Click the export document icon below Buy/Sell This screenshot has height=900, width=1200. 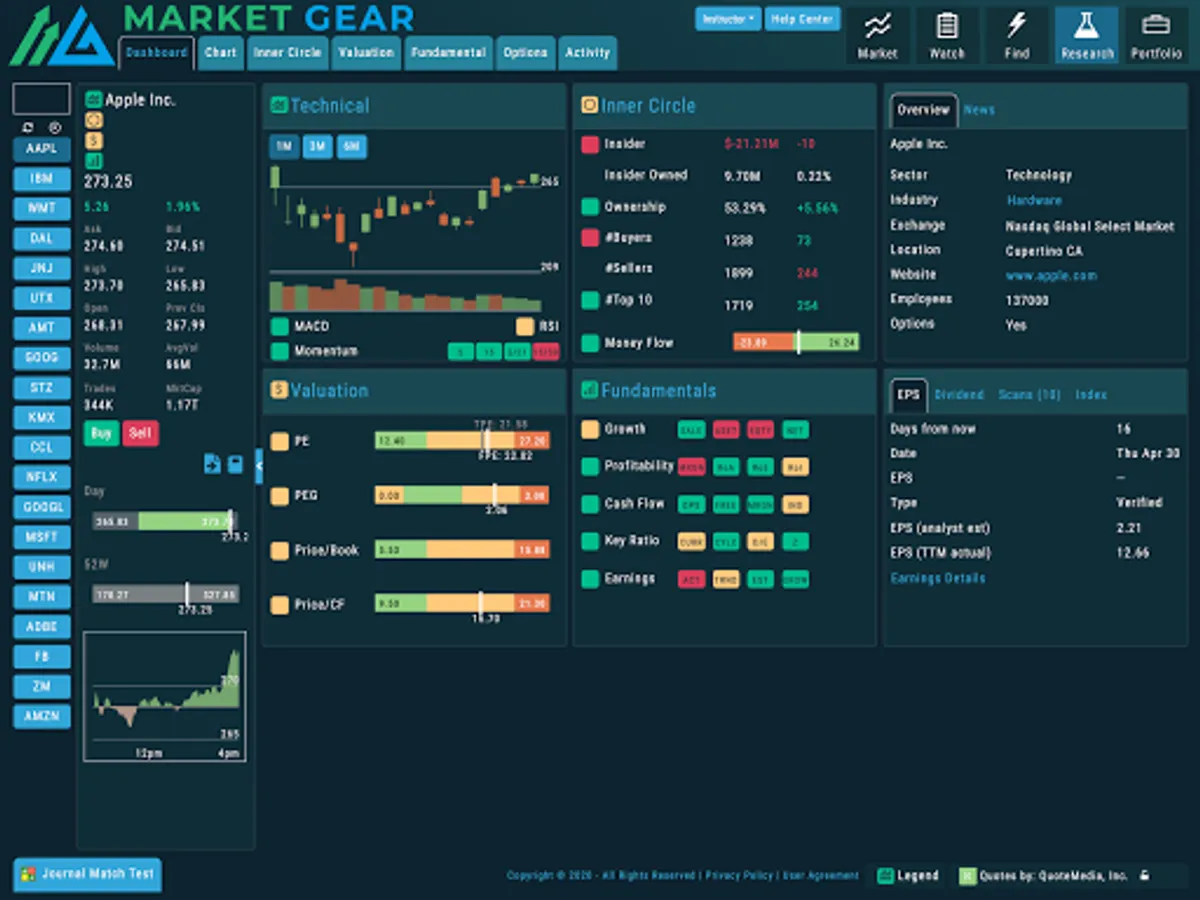(212, 463)
